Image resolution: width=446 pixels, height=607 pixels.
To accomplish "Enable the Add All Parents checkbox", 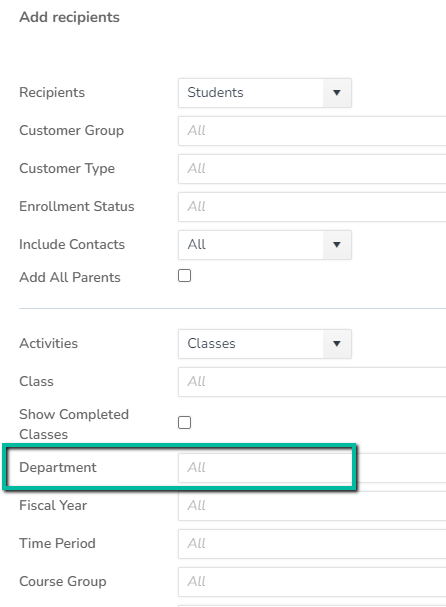I will (x=184, y=276).
